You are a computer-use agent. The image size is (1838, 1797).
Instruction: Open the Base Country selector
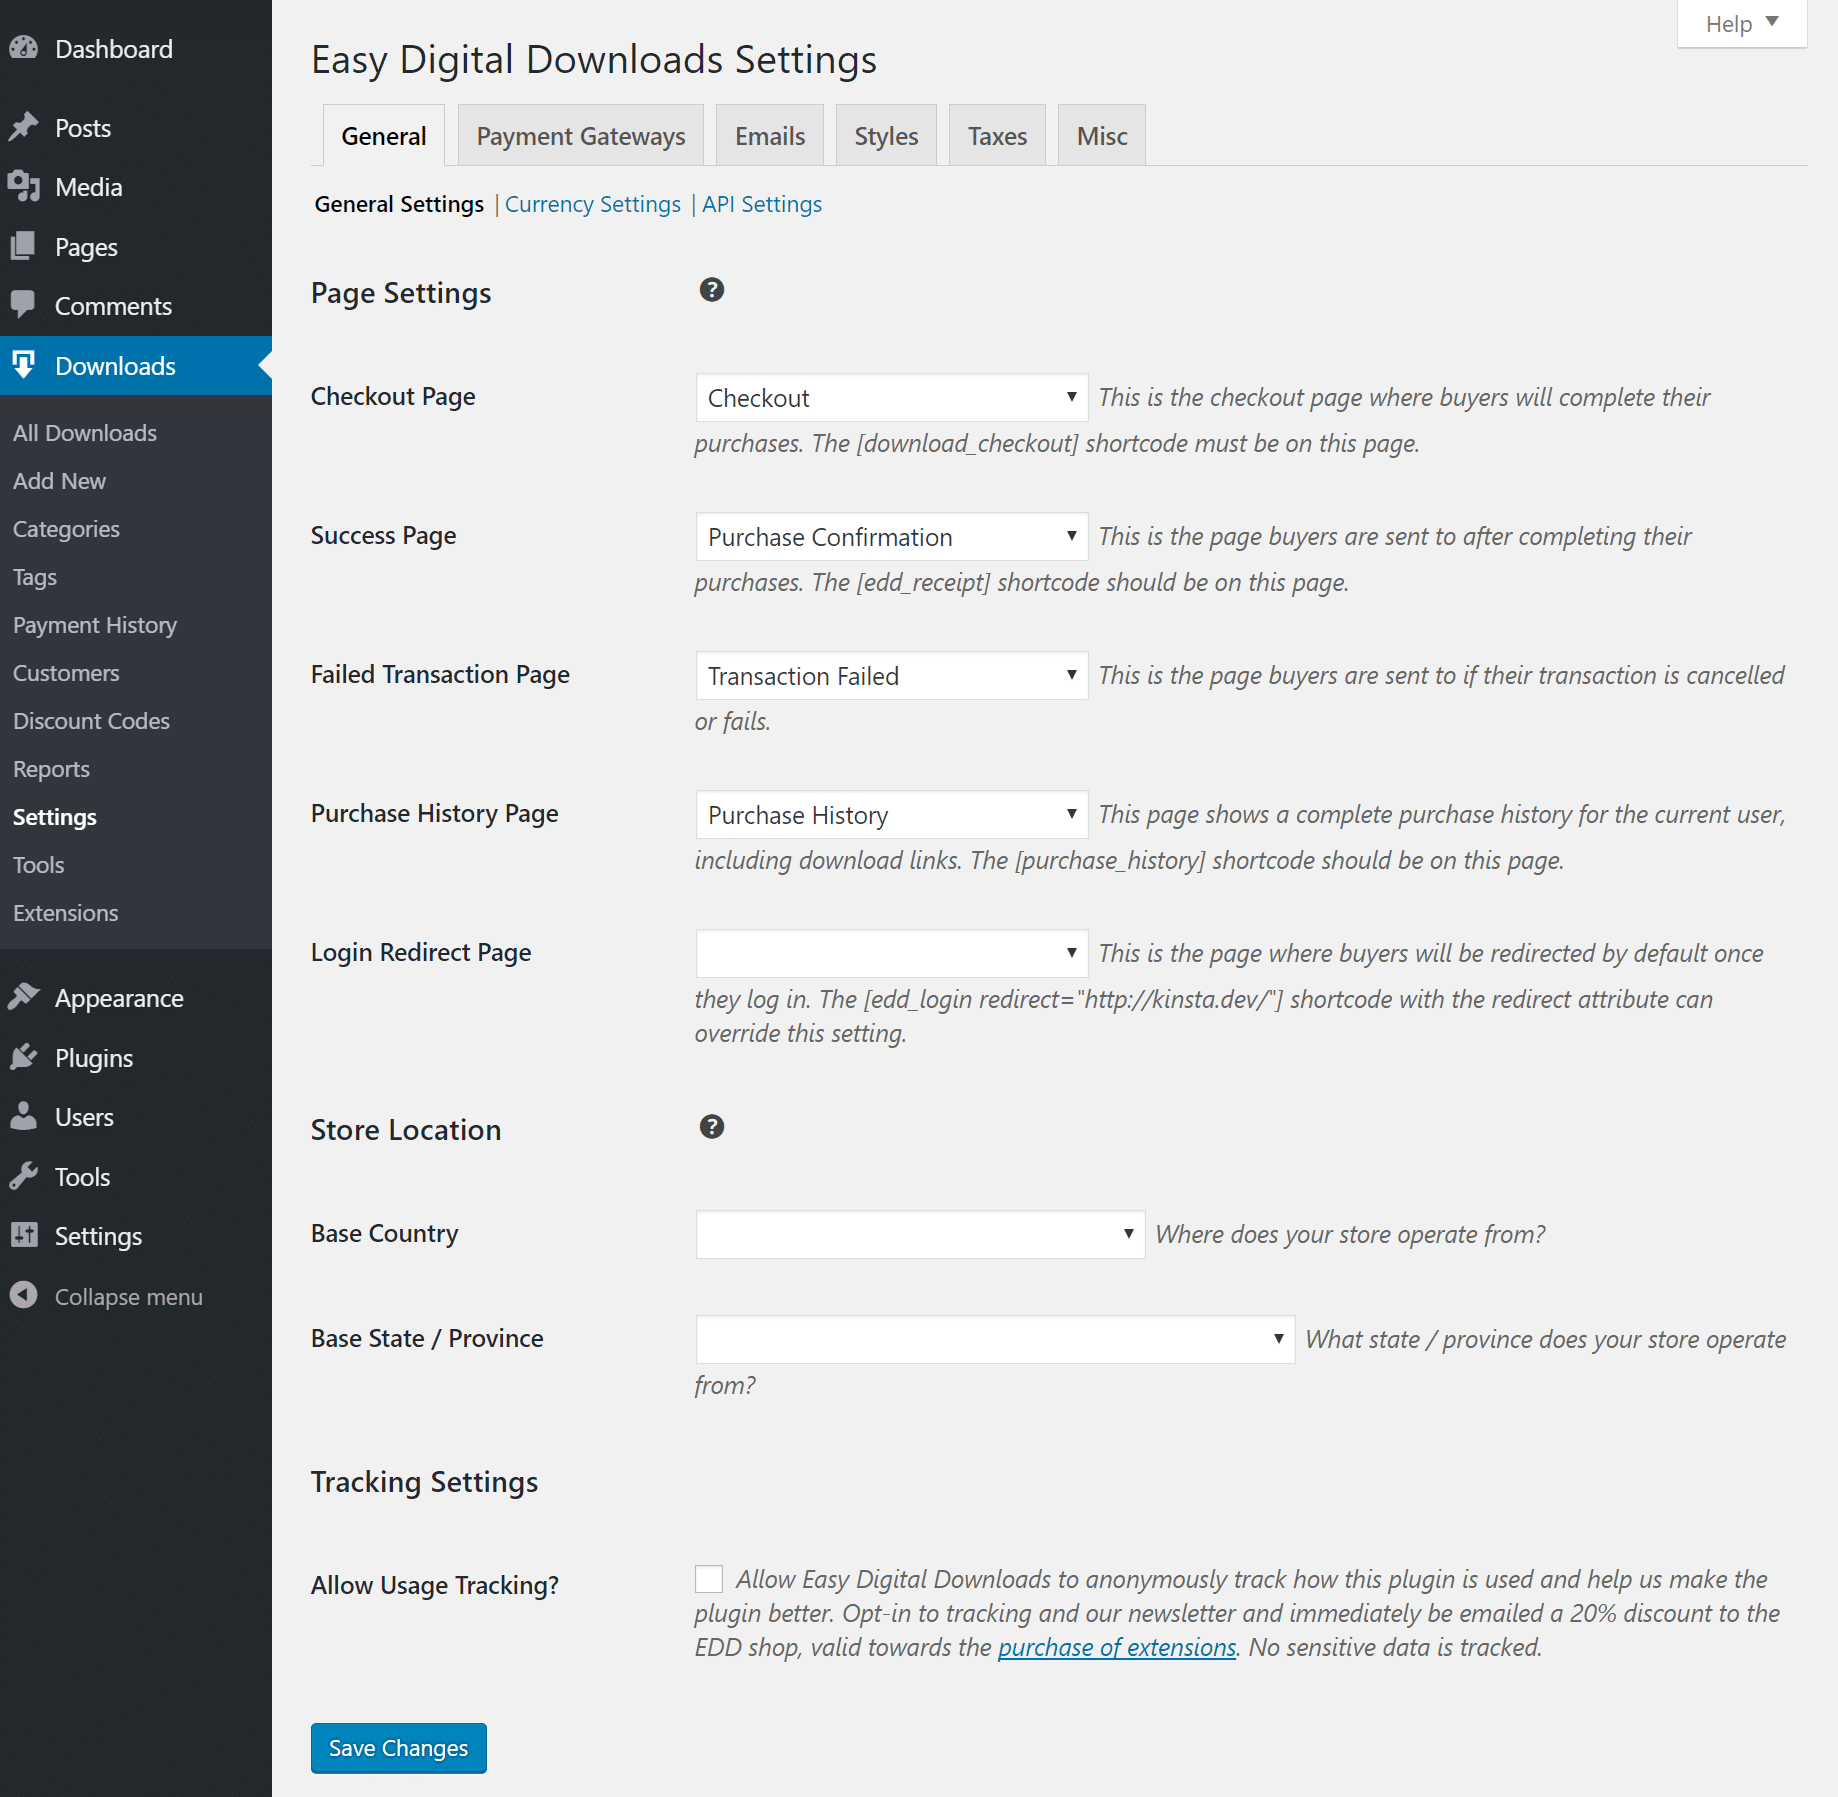click(x=918, y=1234)
